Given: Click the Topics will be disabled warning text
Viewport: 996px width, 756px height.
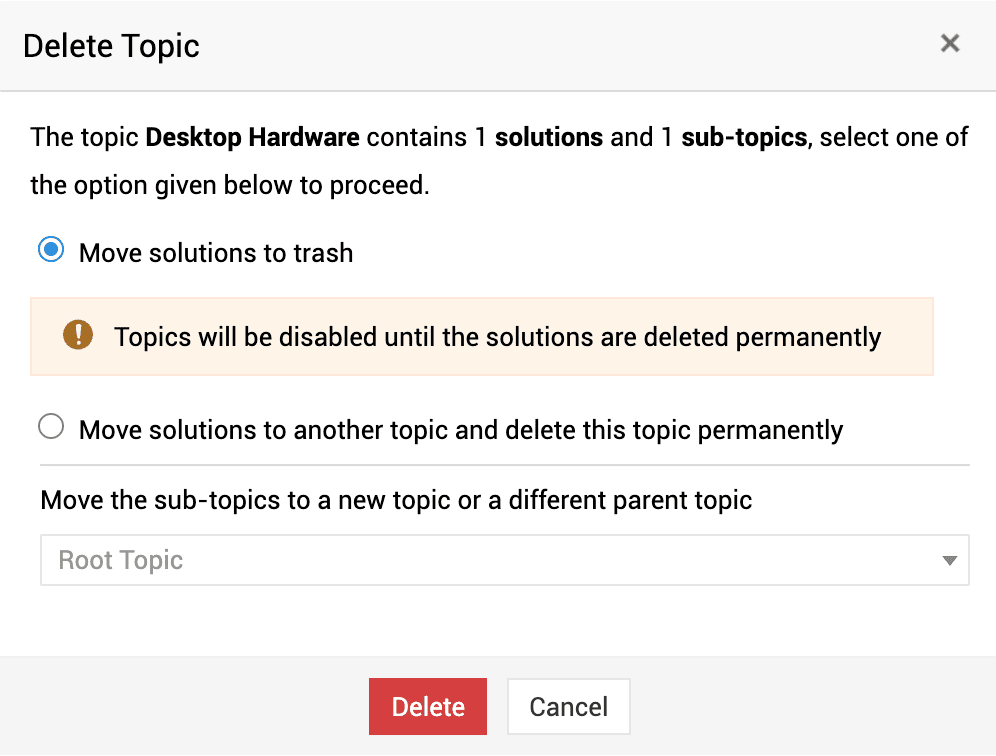Looking at the screenshot, I should [497, 337].
